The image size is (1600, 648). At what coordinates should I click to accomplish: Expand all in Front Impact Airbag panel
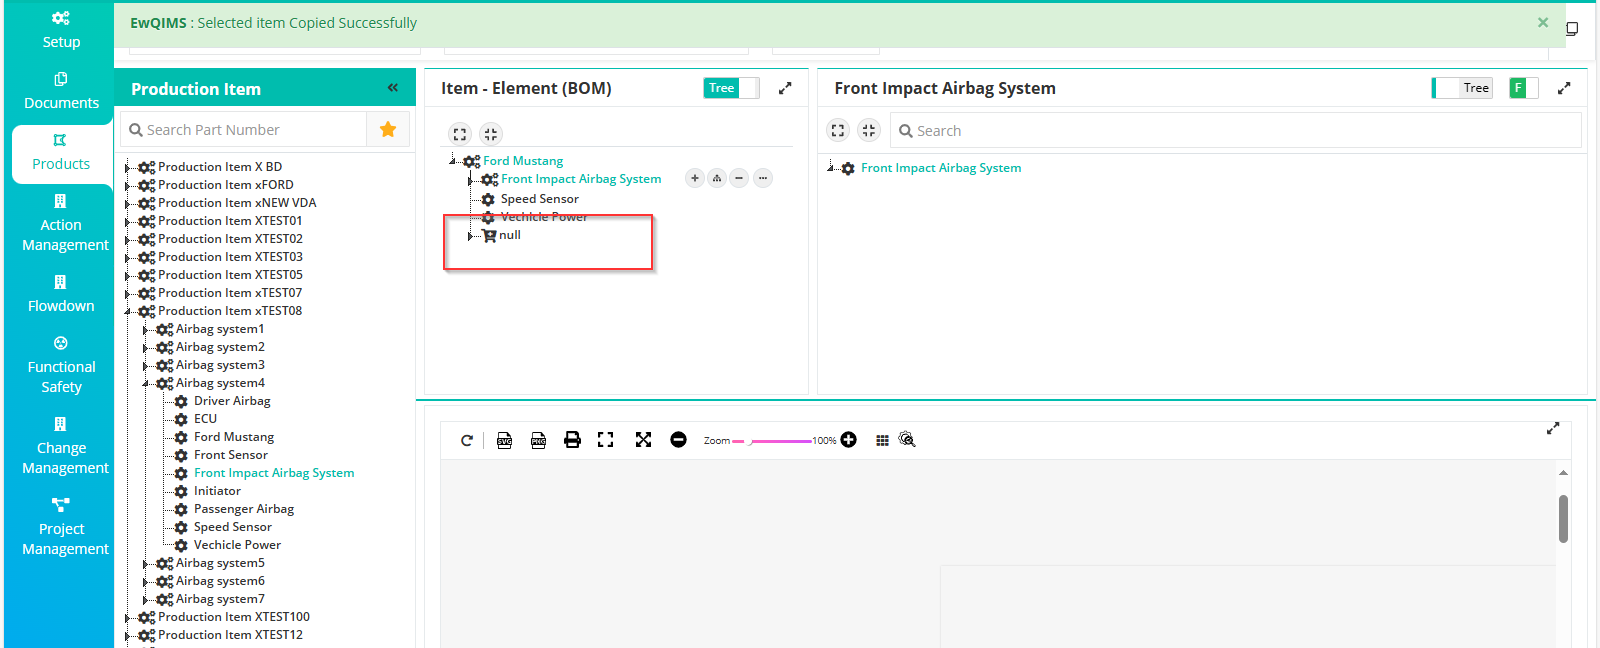pyautogui.click(x=838, y=130)
